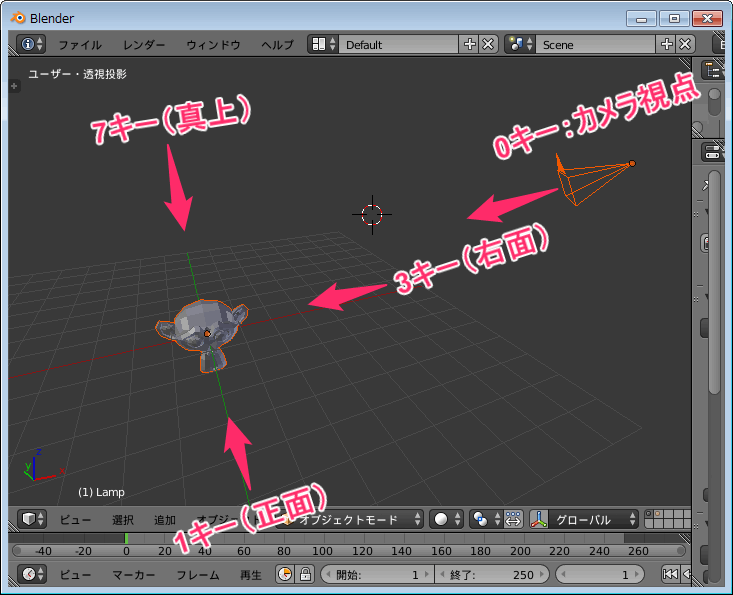
Task: Delete the Default screen layout with X
Action: [x=488, y=44]
